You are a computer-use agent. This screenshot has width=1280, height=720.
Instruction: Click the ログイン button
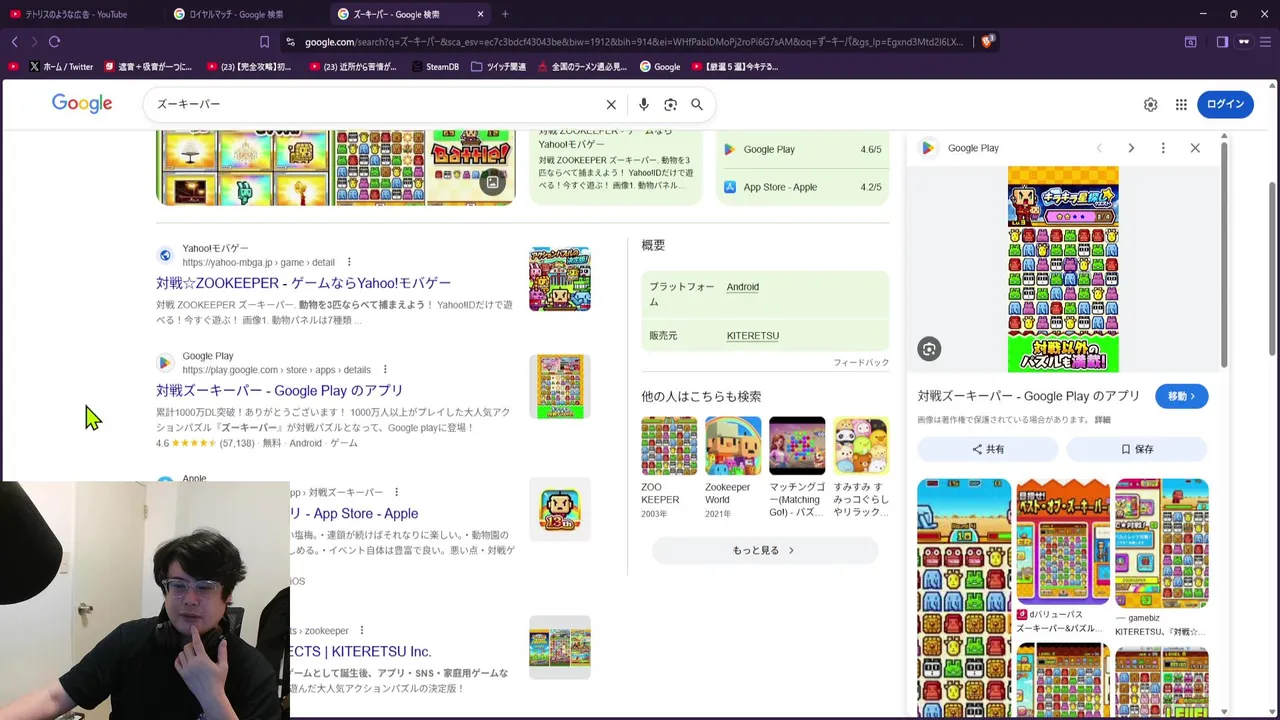[x=1225, y=104]
